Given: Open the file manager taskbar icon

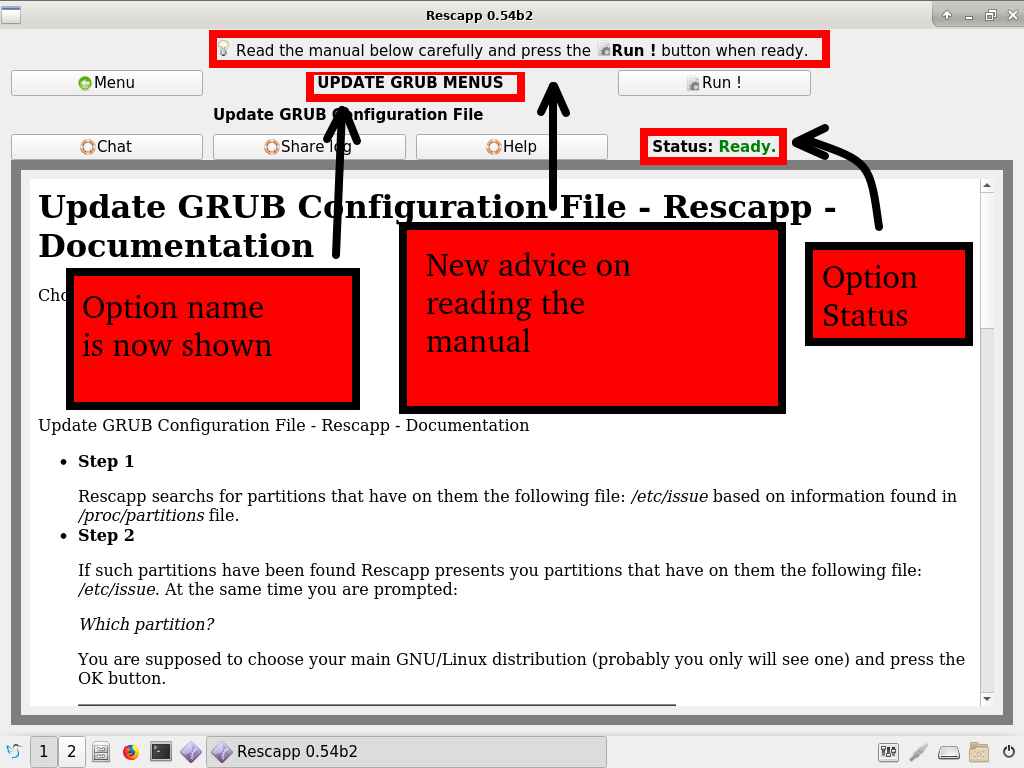Looking at the screenshot, I should click(x=101, y=752).
